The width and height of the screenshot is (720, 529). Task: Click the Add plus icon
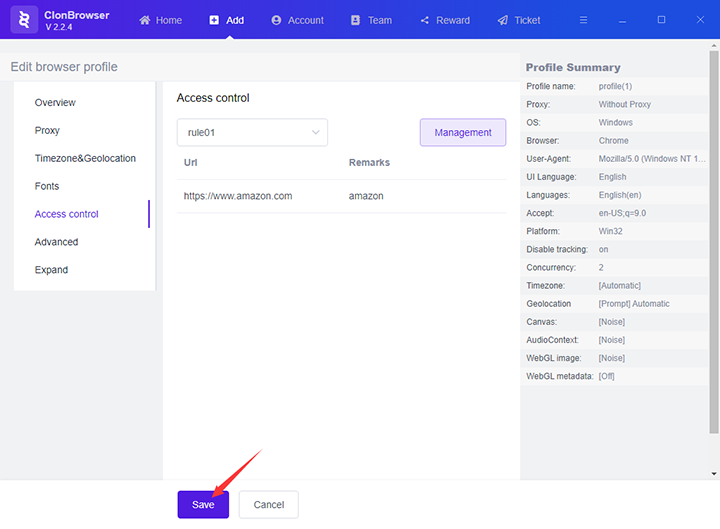pos(214,20)
